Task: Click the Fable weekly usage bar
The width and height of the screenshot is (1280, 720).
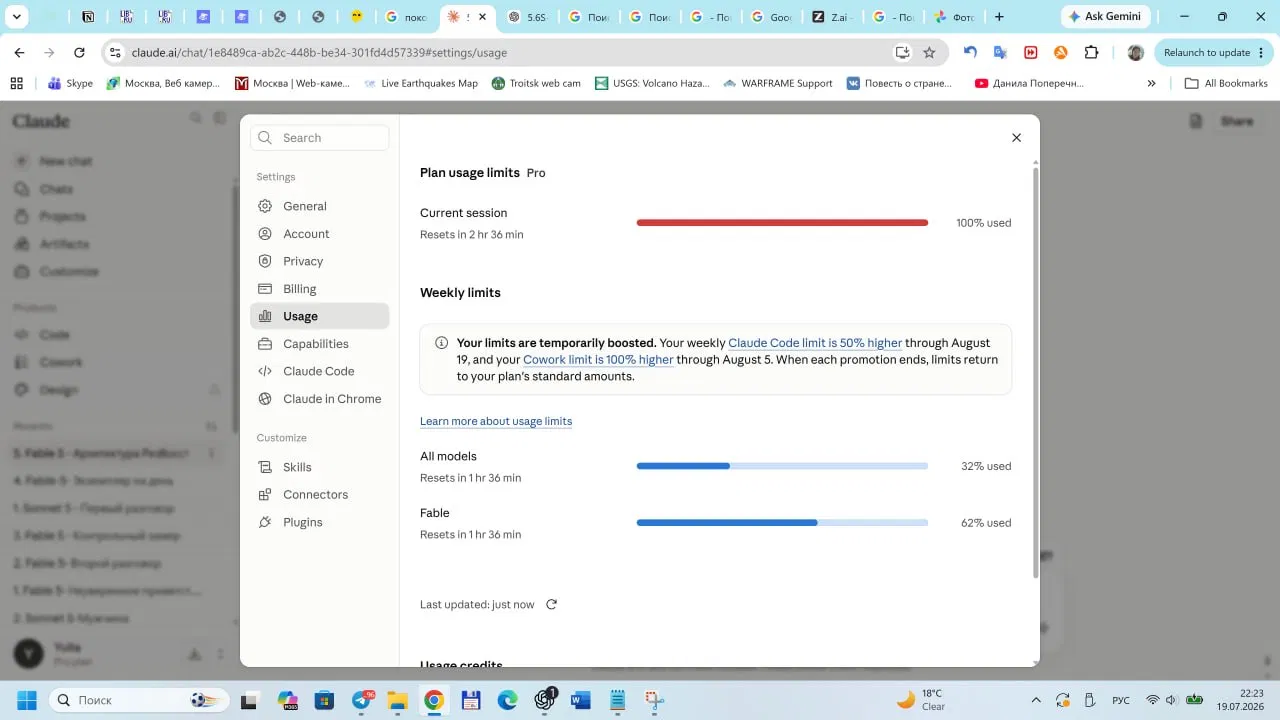Action: click(782, 523)
